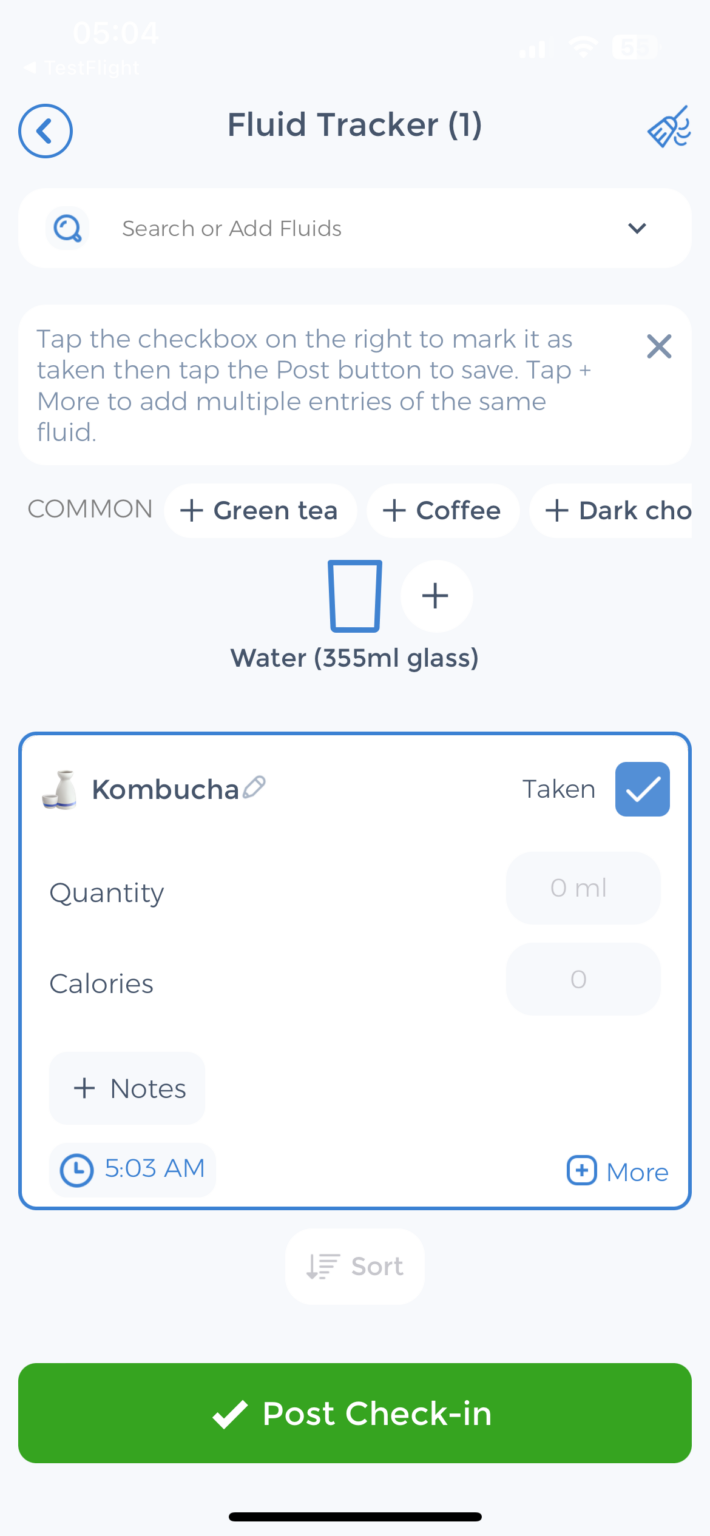The image size is (710, 1536).
Task: Open the 5:03 AM time picker
Action: click(x=133, y=1169)
